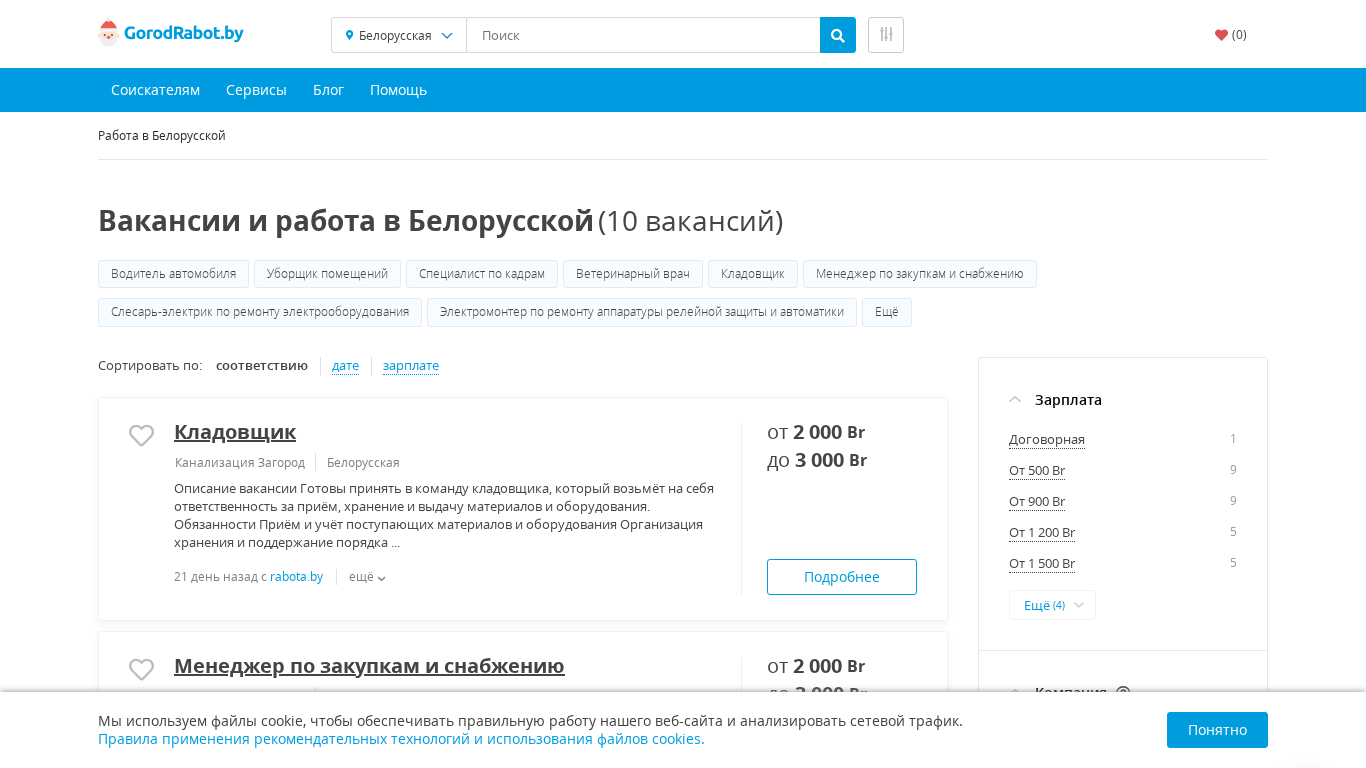
Task: Open Блог menu item
Action: tap(328, 90)
